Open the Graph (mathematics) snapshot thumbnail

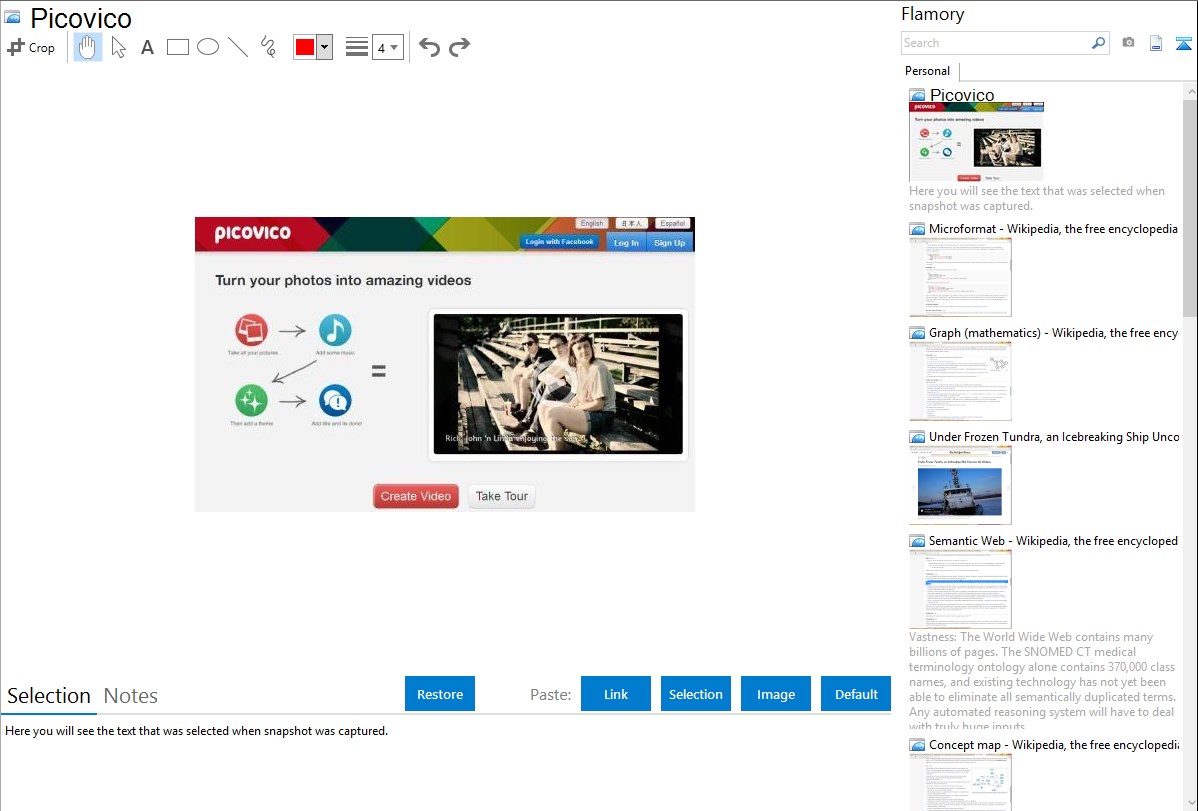(x=960, y=381)
